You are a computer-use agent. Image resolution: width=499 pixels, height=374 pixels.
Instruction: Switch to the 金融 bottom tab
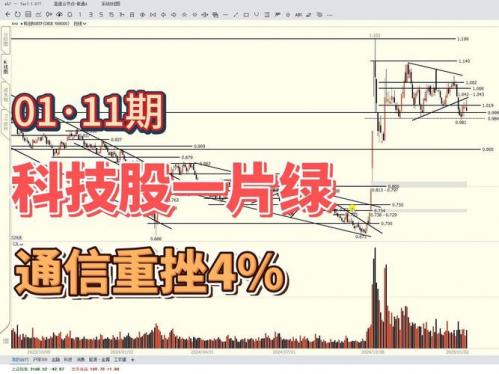(55, 360)
